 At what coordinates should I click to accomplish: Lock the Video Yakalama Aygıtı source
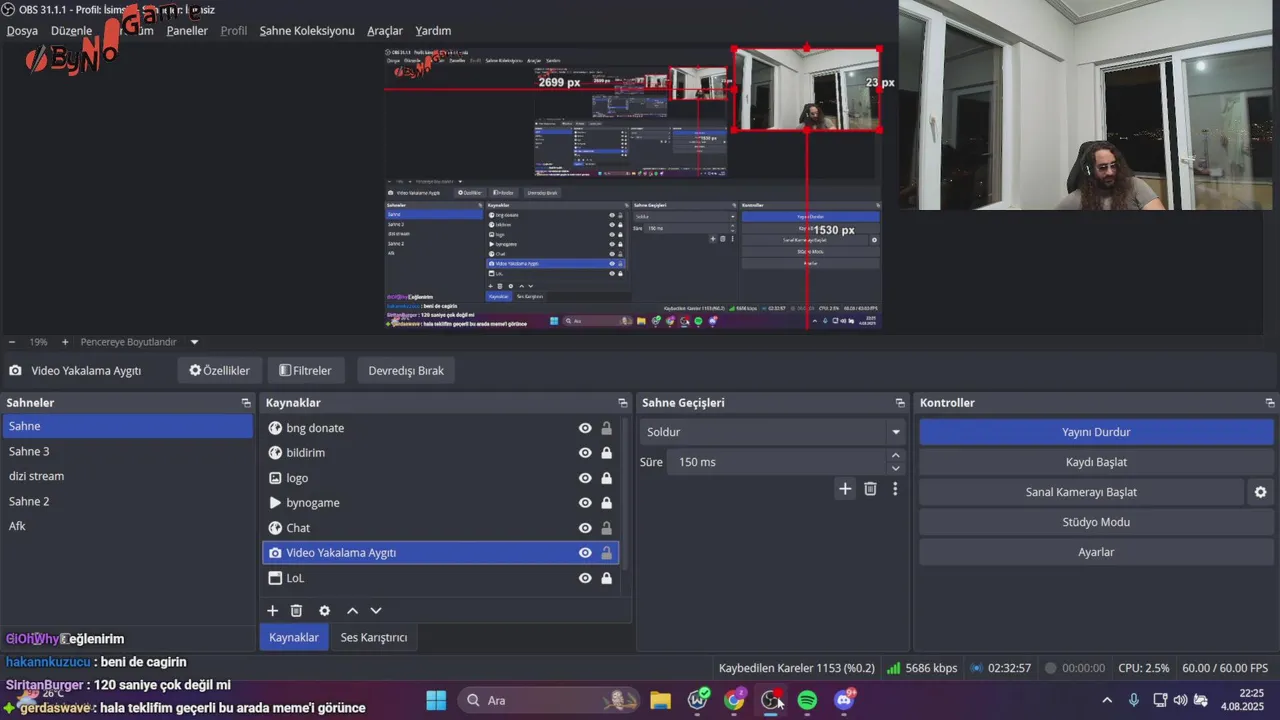(606, 553)
